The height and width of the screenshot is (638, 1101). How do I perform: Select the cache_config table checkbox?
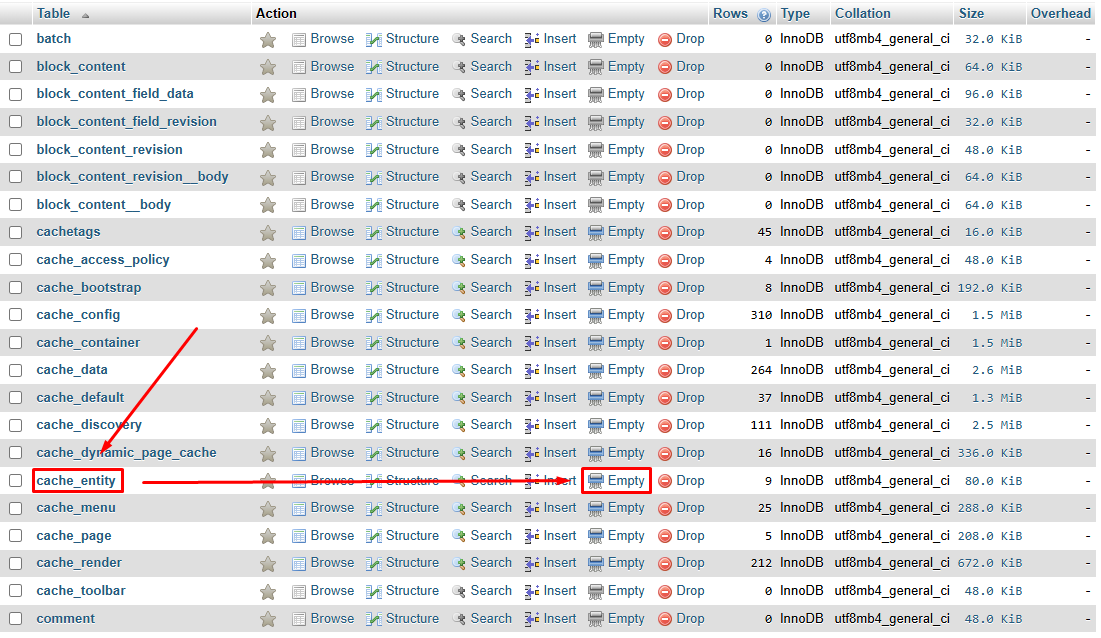(15, 315)
